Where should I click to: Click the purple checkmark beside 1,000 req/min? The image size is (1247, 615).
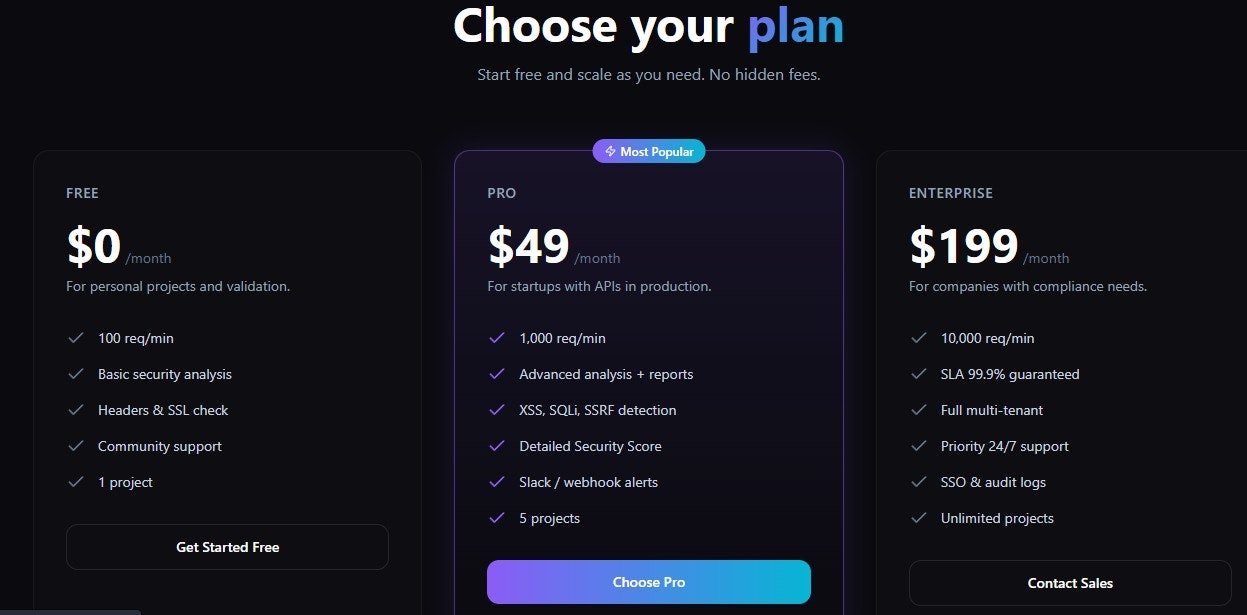click(x=497, y=338)
